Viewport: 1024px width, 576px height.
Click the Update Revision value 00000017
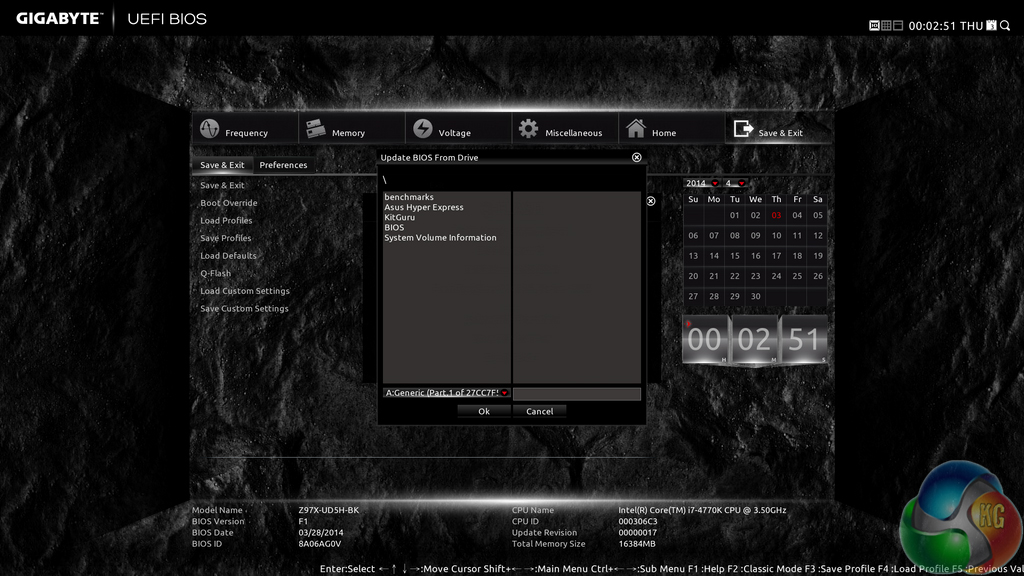[637, 532]
